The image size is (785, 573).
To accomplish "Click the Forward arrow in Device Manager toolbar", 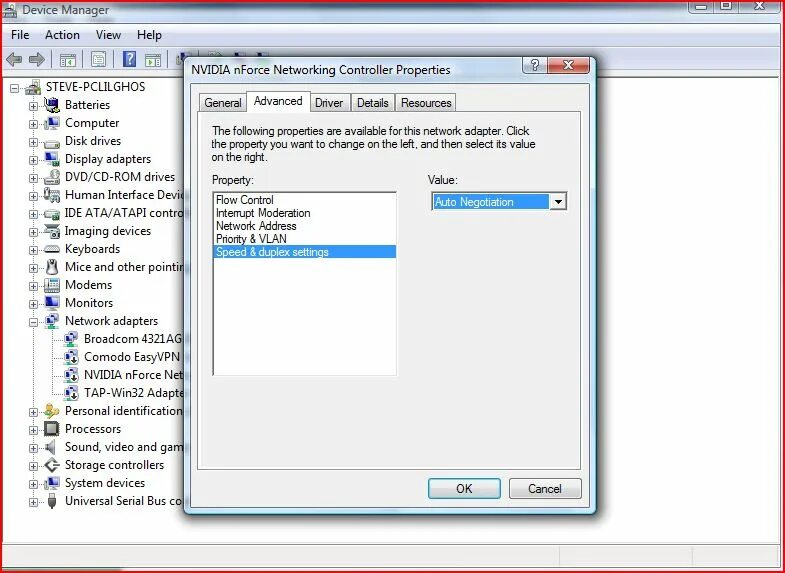I will point(37,60).
